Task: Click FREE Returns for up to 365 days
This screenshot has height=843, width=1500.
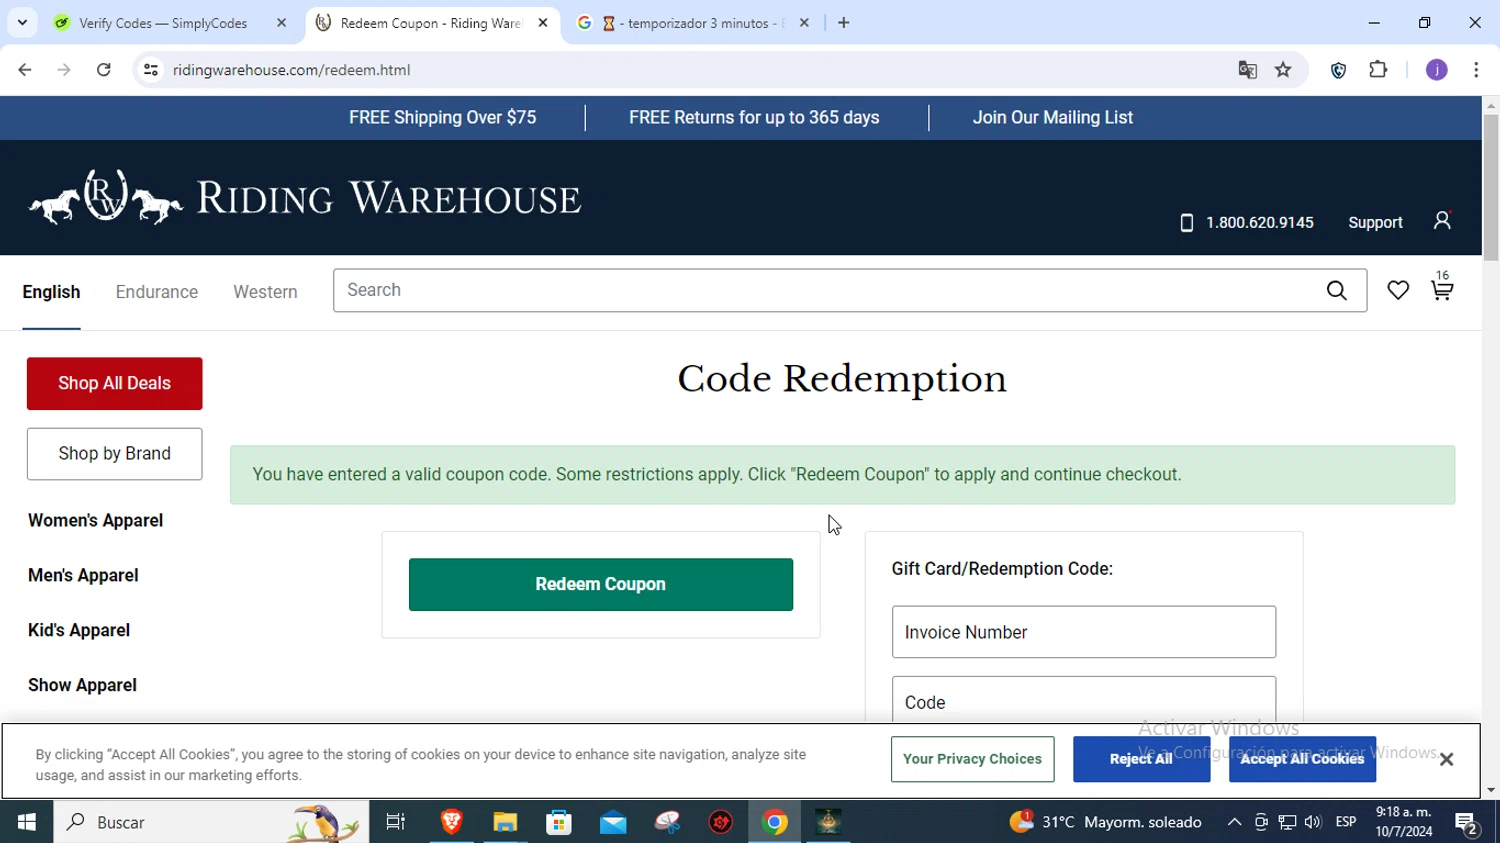Action: click(754, 117)
